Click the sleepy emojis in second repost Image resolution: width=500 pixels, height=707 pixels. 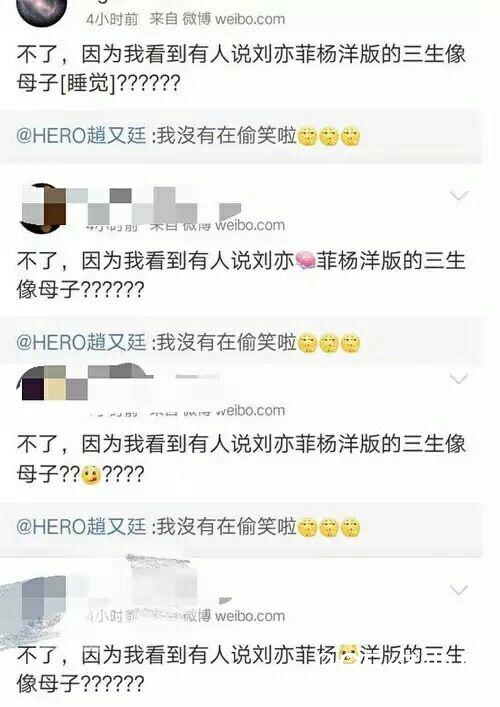tap(329, 344)
